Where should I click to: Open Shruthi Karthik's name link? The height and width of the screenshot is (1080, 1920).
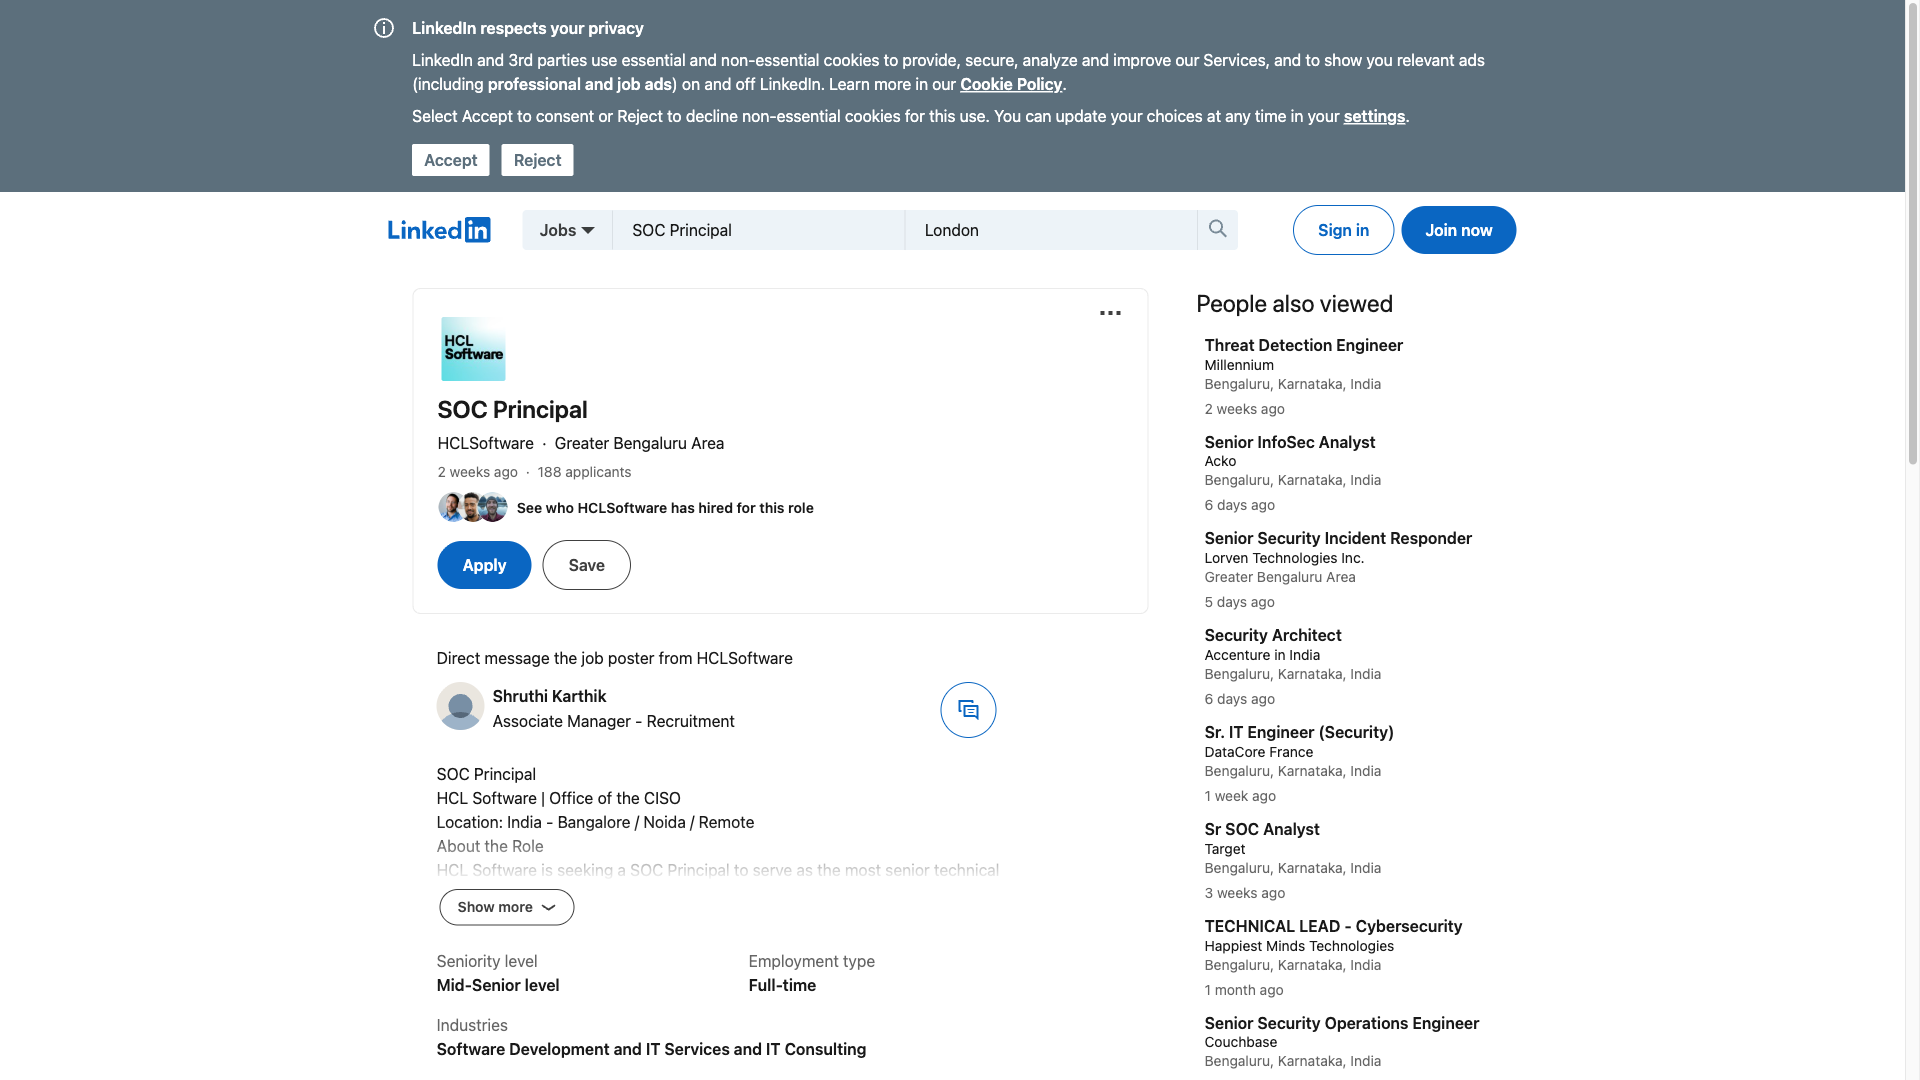549,696
